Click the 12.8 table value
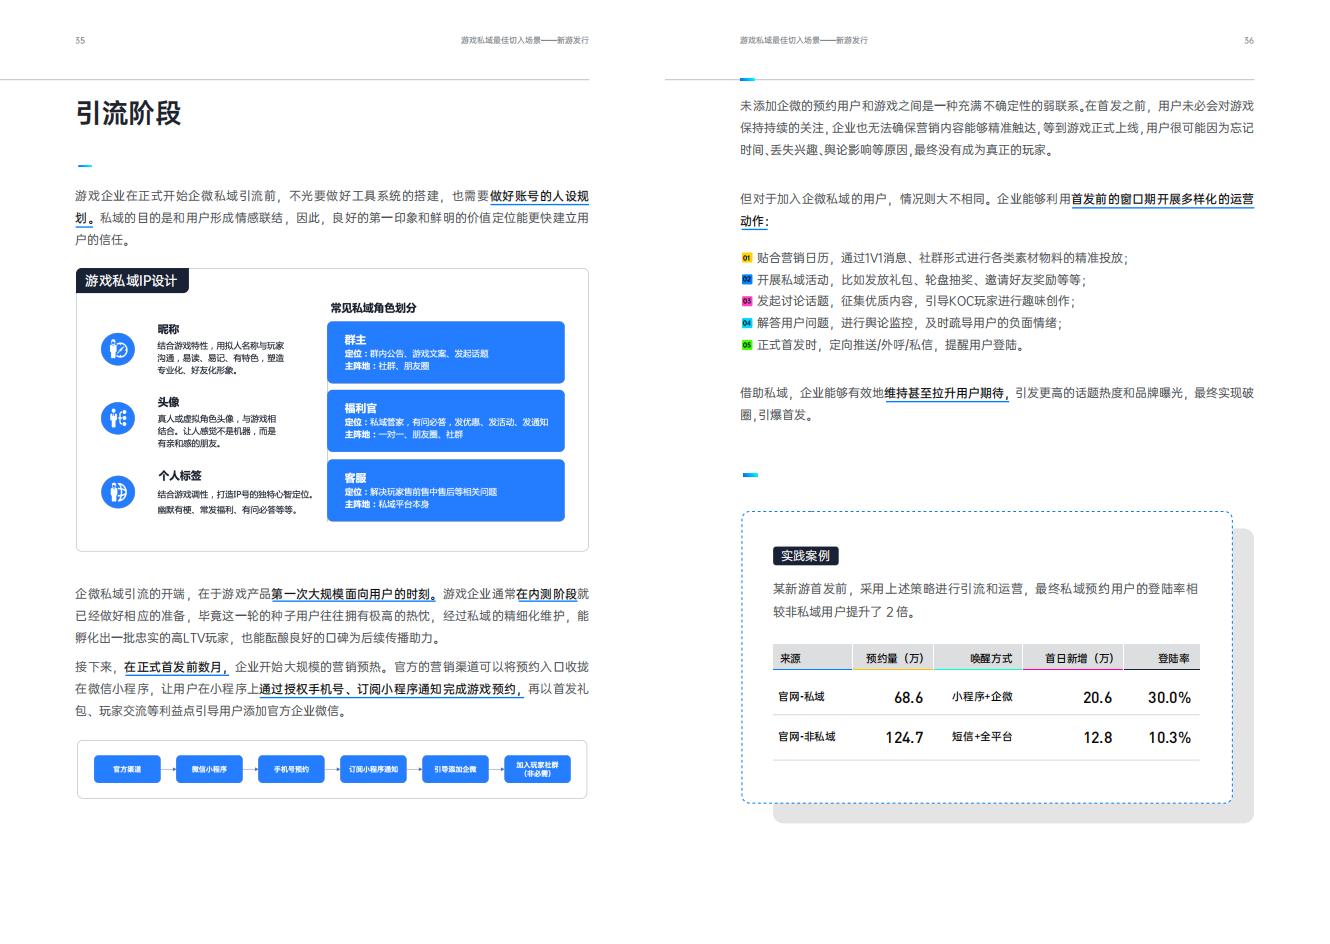 (x=1097, y=737)
